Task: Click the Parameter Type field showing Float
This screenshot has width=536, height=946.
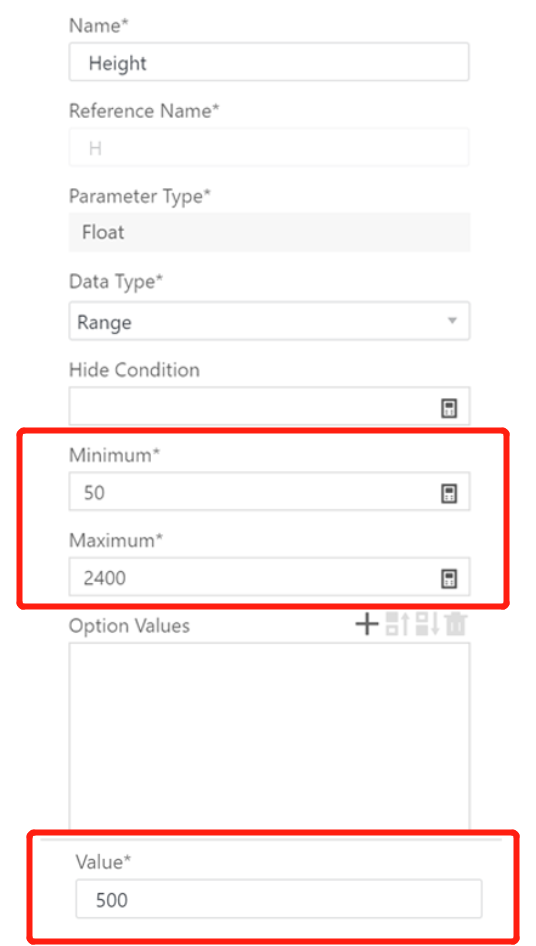Action: click(269, 232)
